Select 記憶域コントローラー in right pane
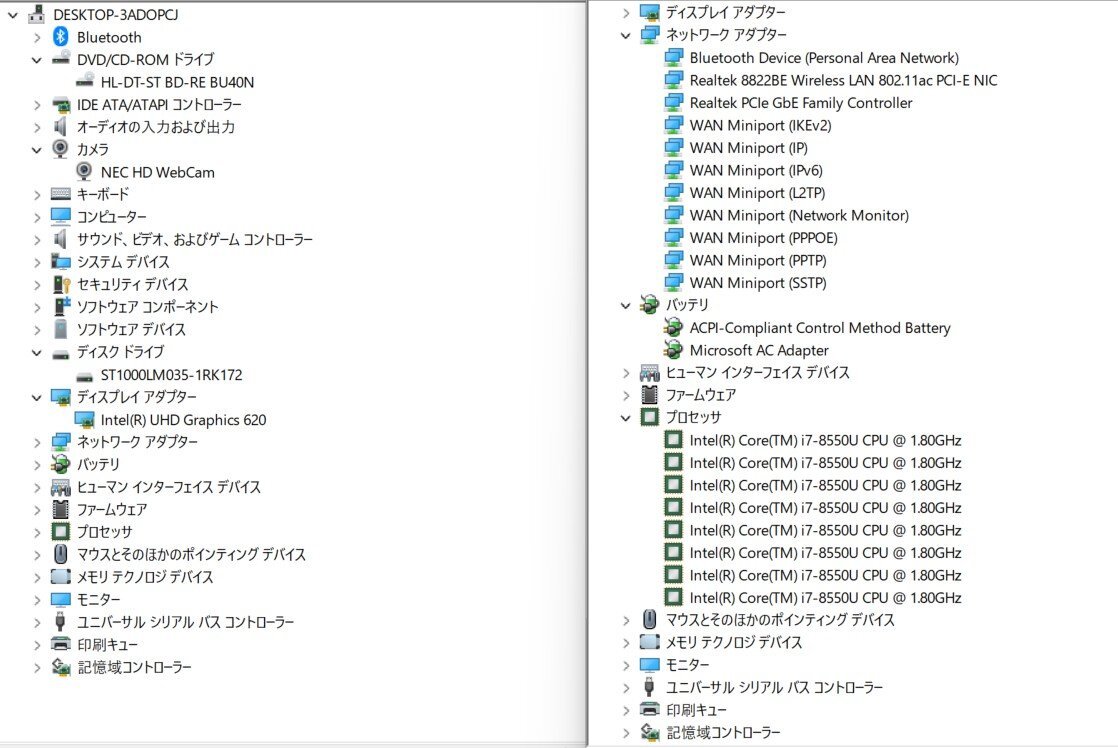 (x=723, y=732)
